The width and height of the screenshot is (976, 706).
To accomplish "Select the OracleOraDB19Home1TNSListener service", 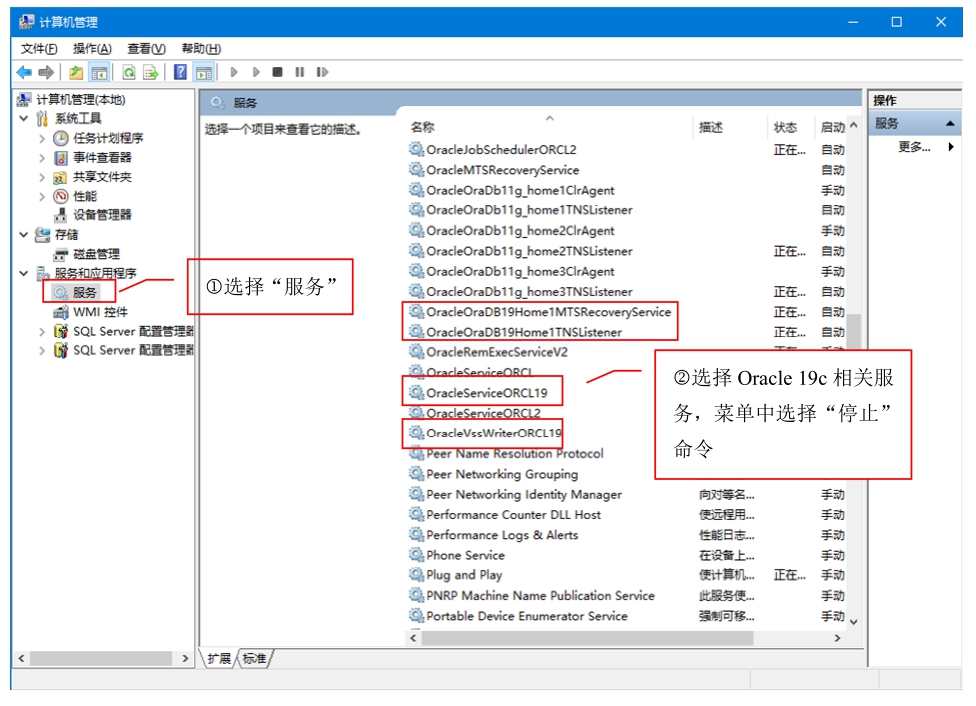I will tap(523, 332).
